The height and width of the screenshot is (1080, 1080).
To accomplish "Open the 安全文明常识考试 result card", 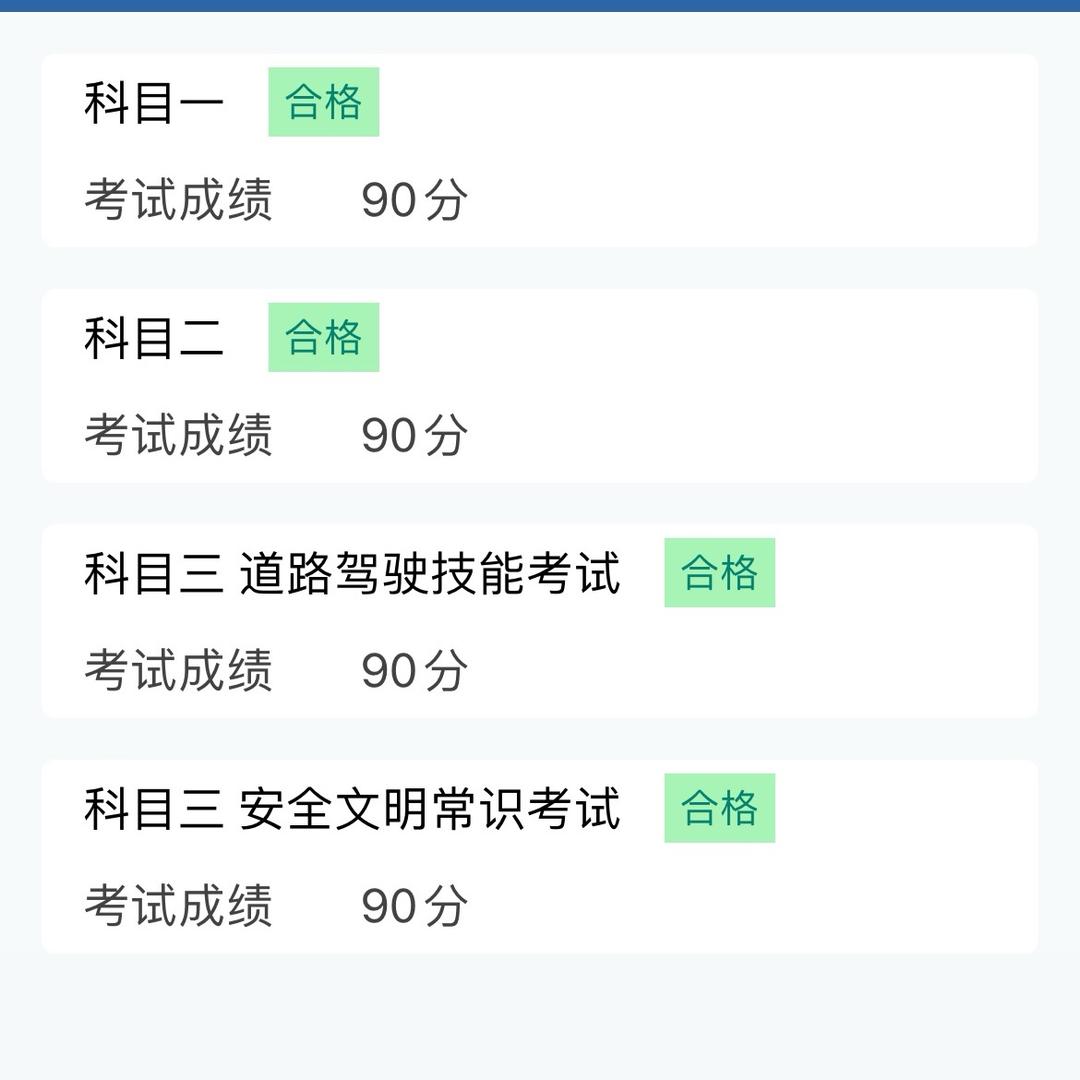I will 540,855.
